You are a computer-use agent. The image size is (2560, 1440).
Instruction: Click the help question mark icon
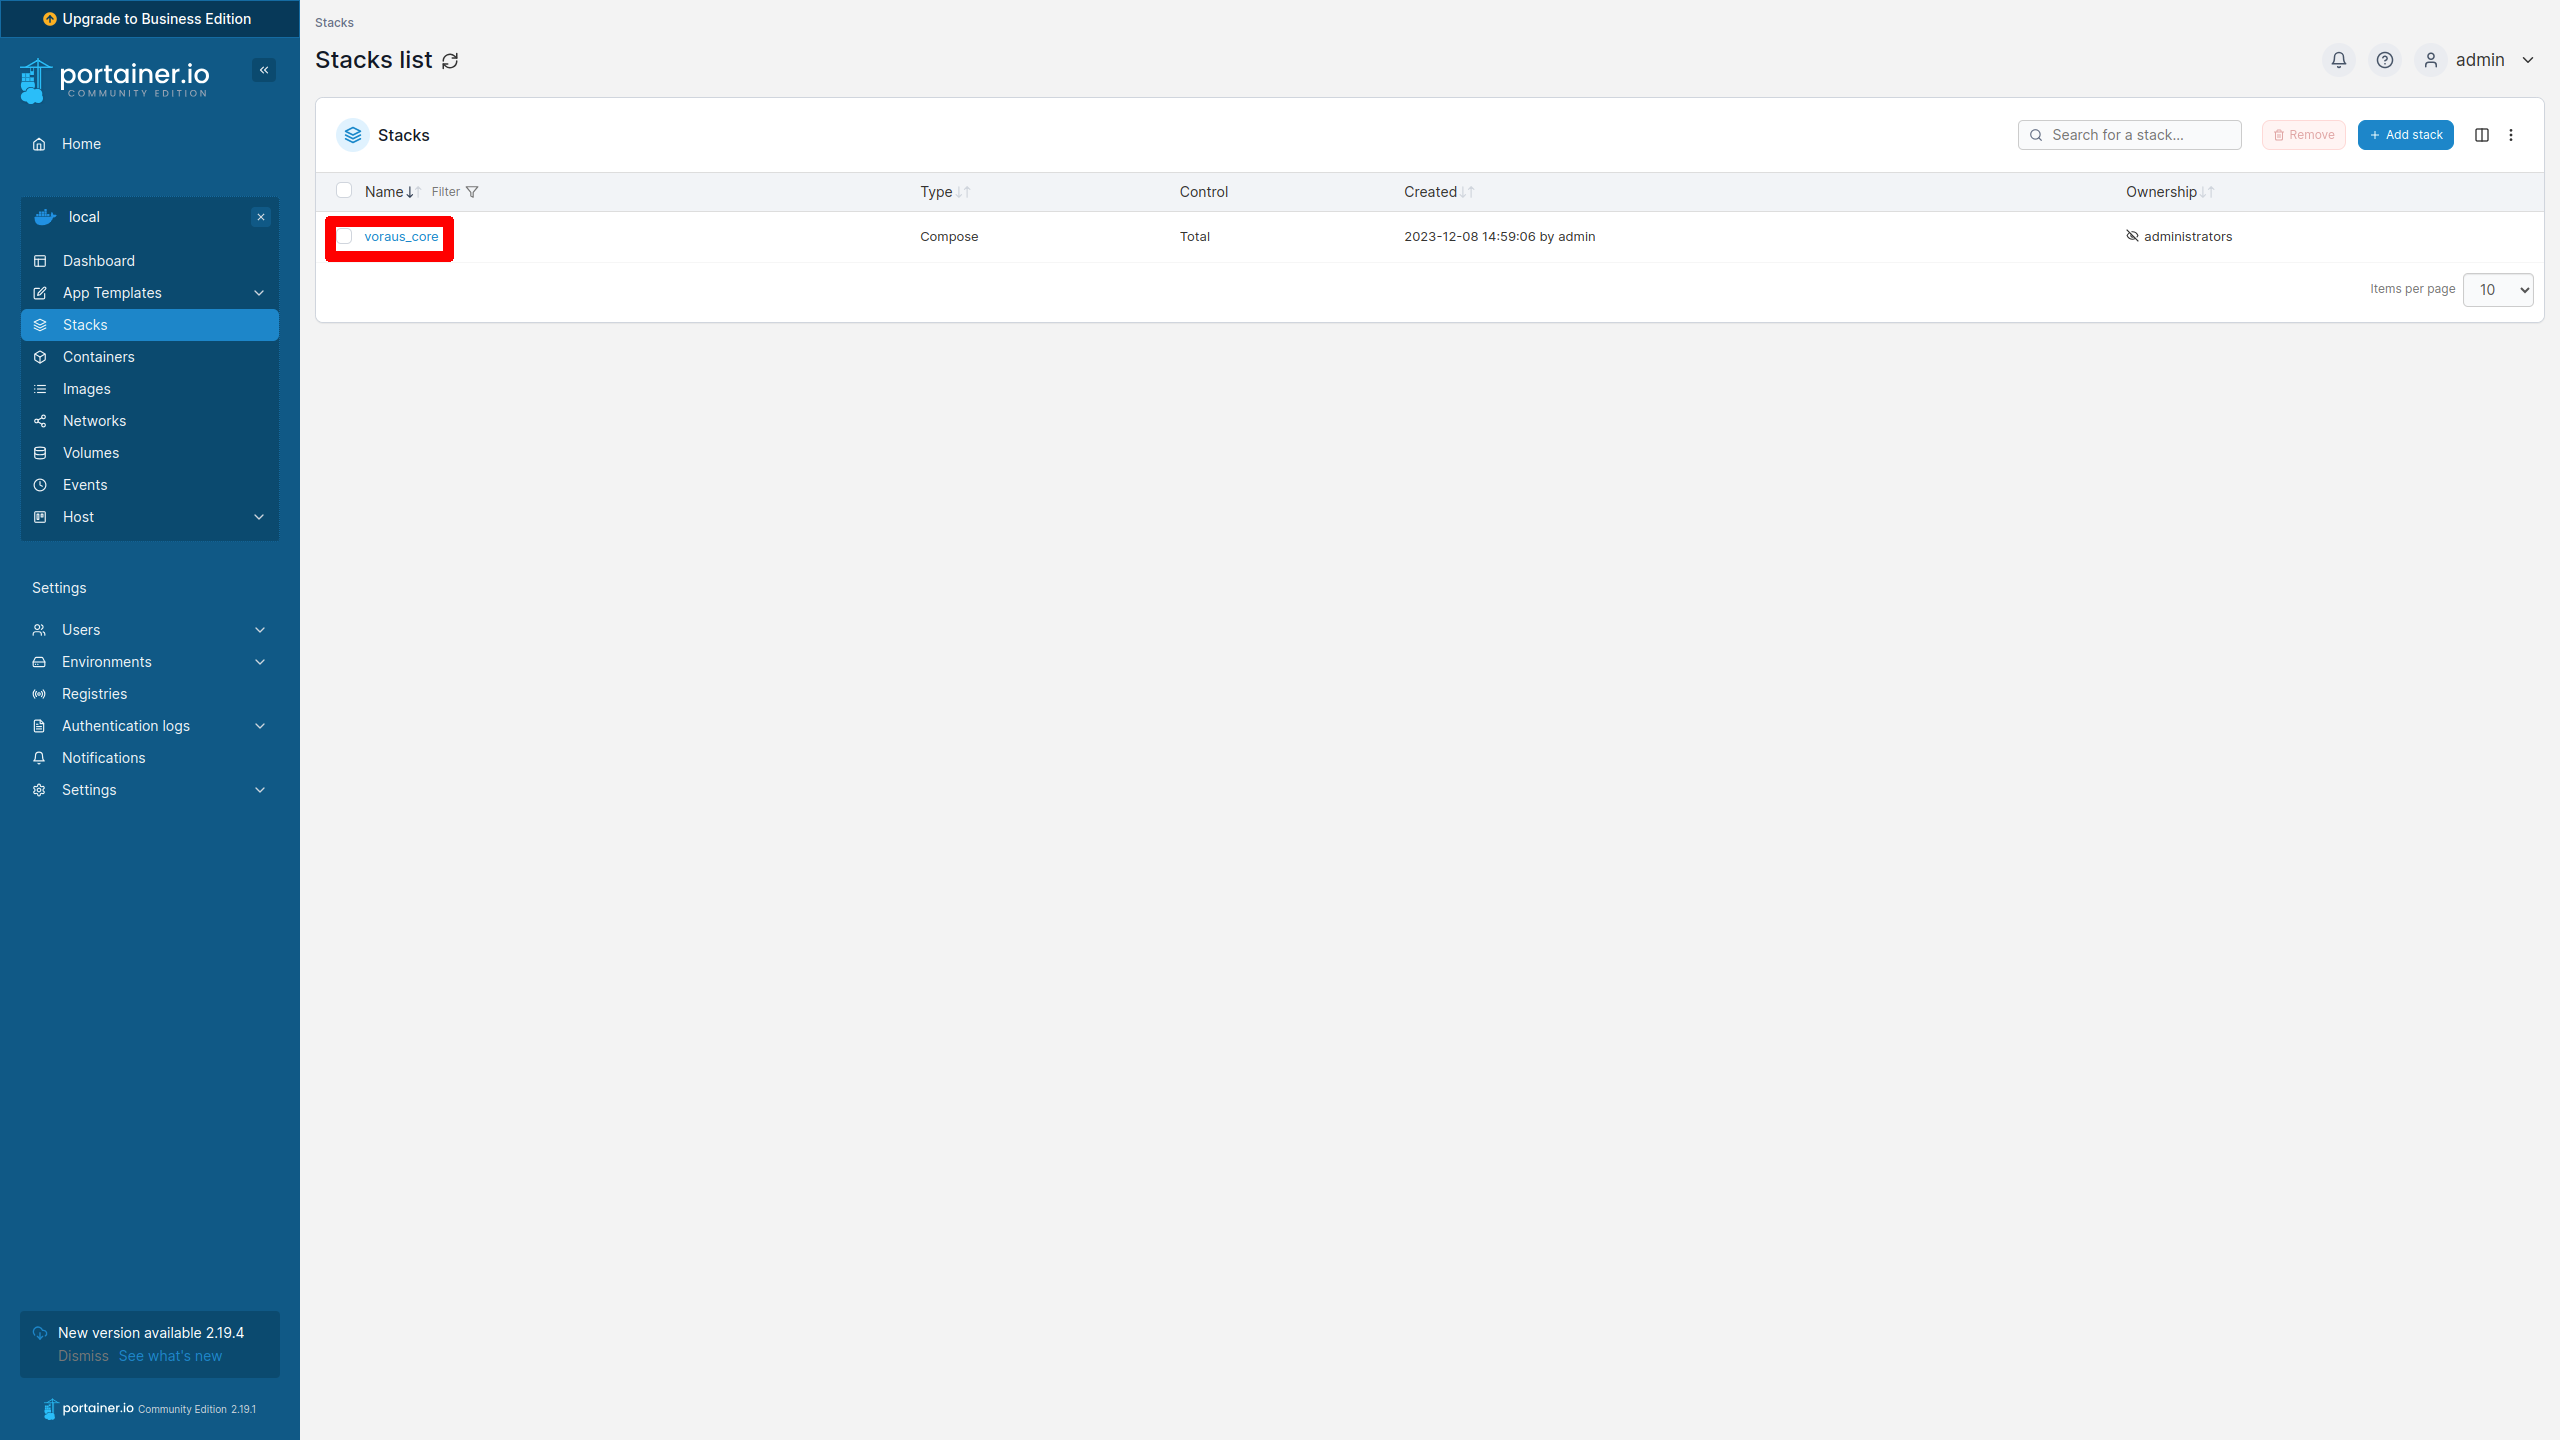(x=2384, y=60)
